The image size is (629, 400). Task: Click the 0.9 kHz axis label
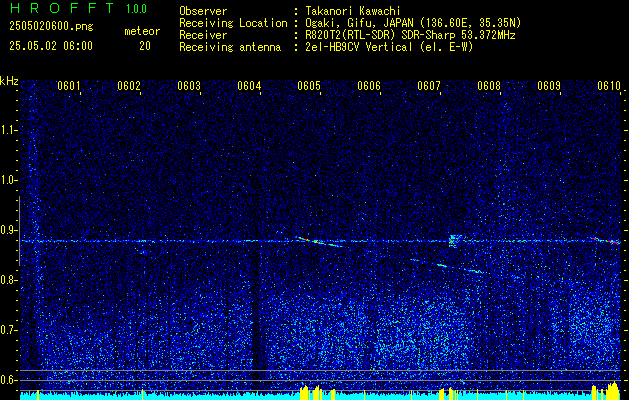[7, 230]
